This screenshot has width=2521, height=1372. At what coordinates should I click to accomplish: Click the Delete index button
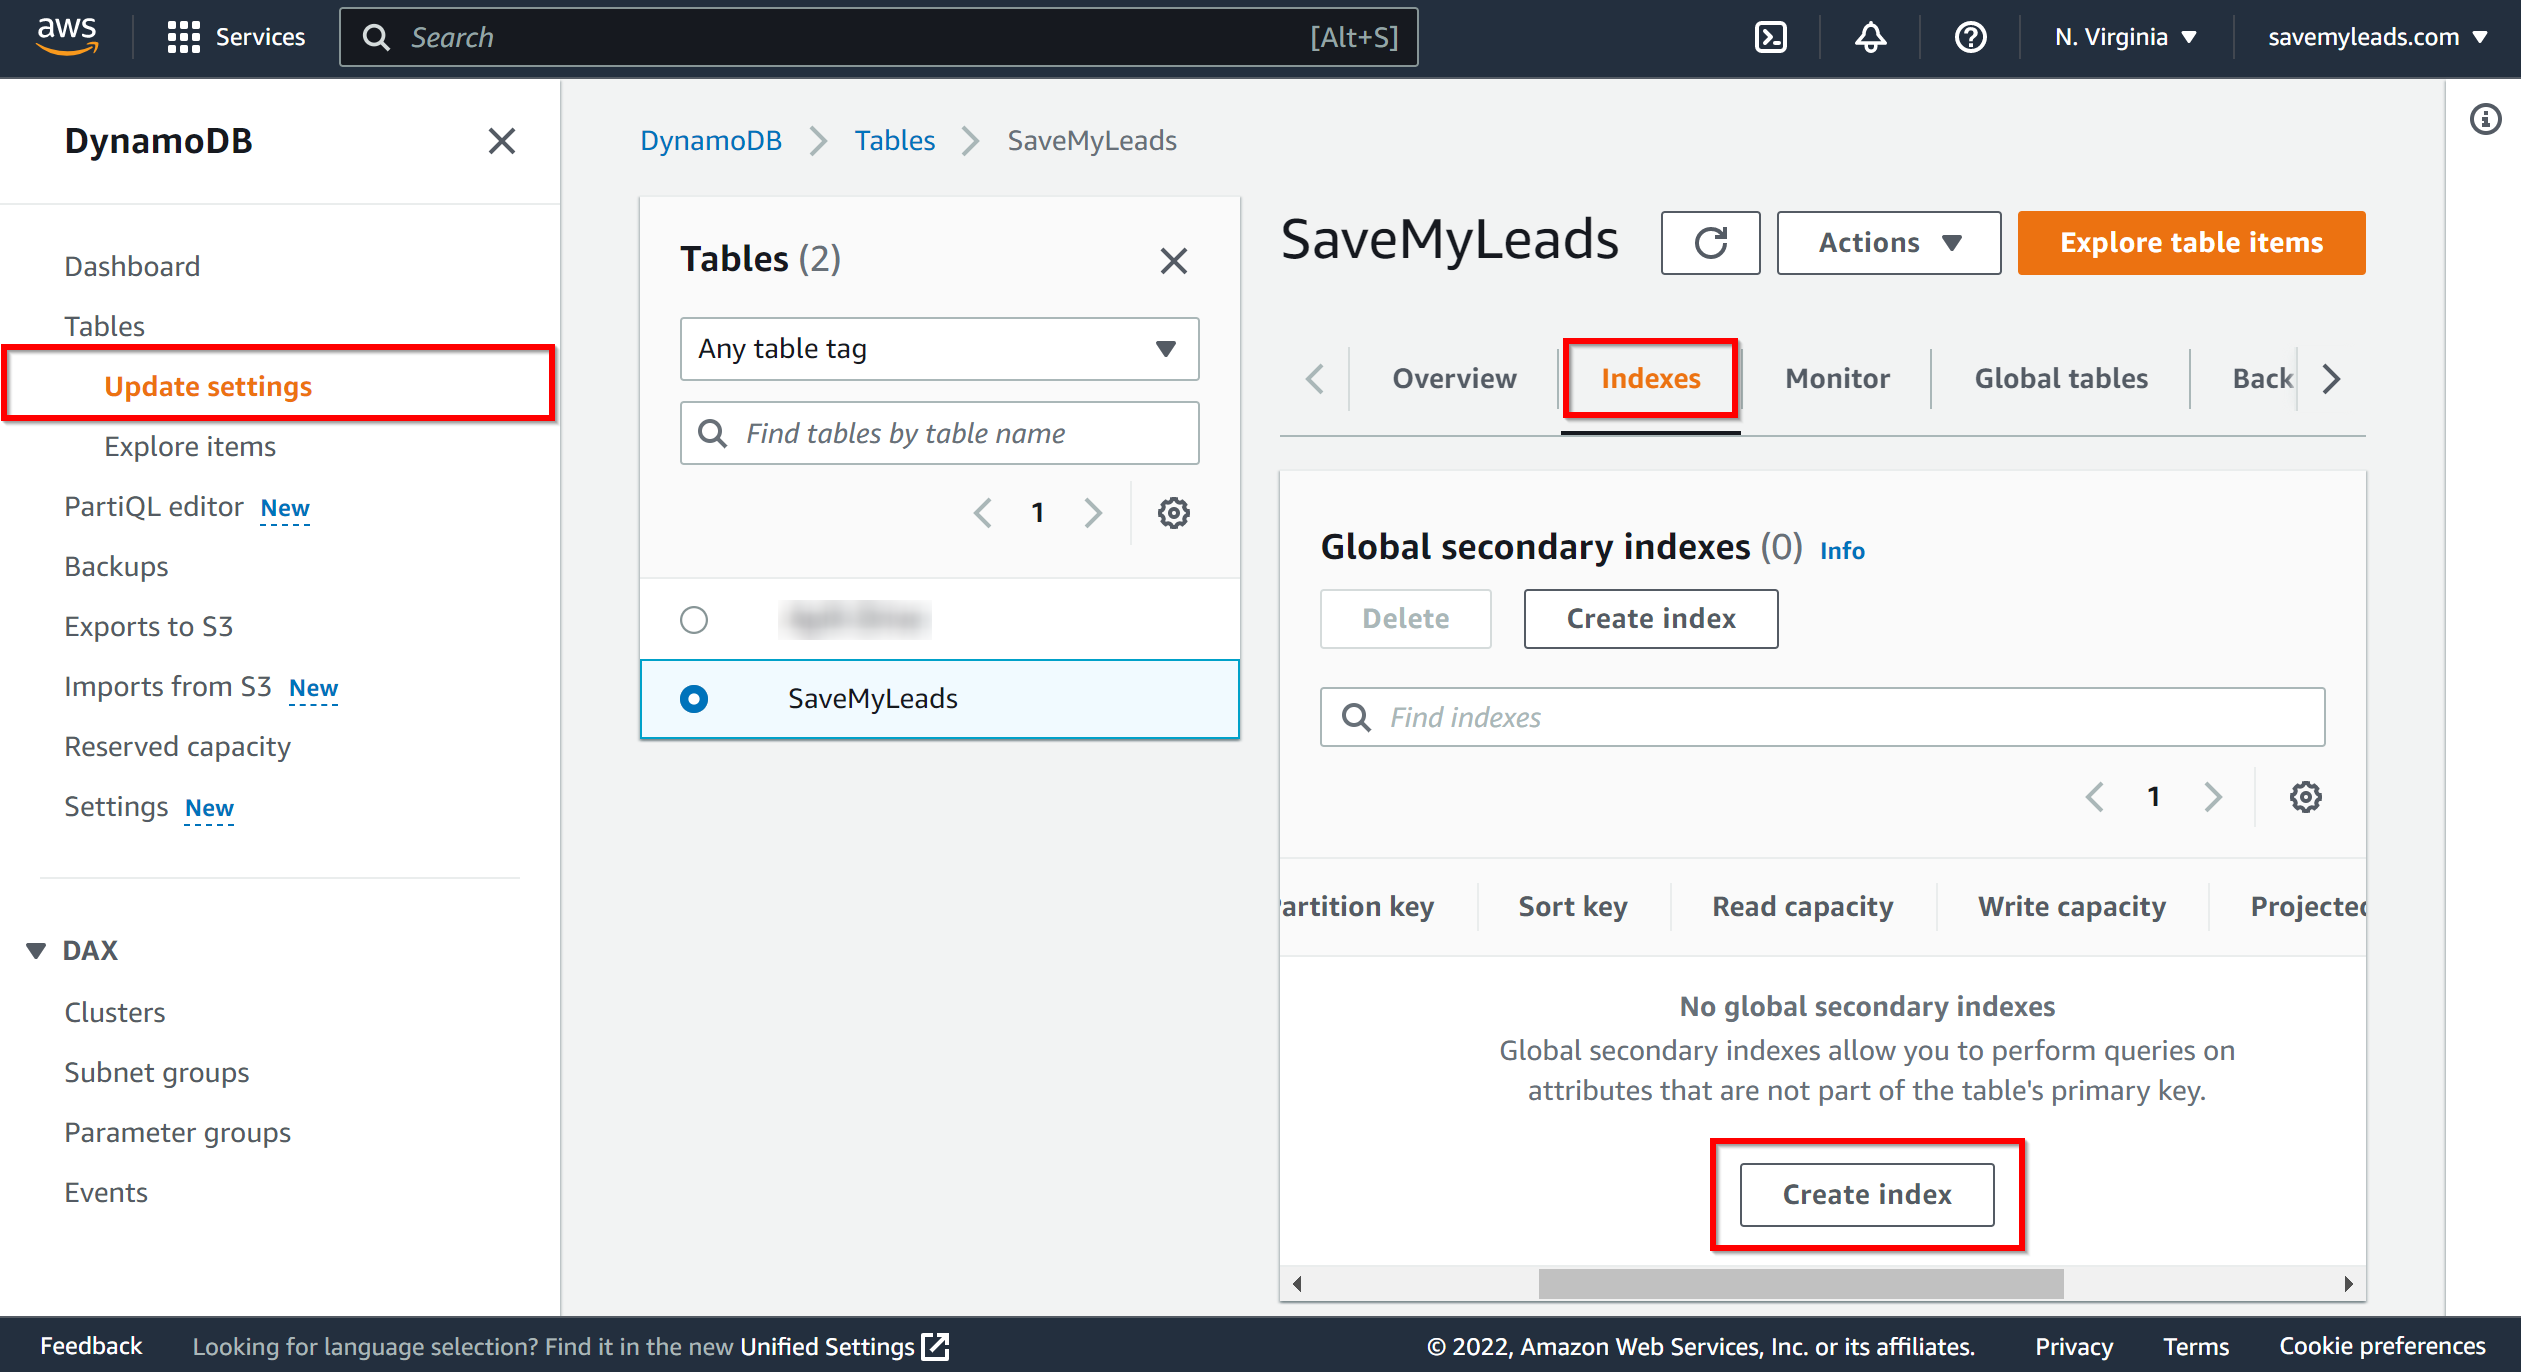(1405, 618)
